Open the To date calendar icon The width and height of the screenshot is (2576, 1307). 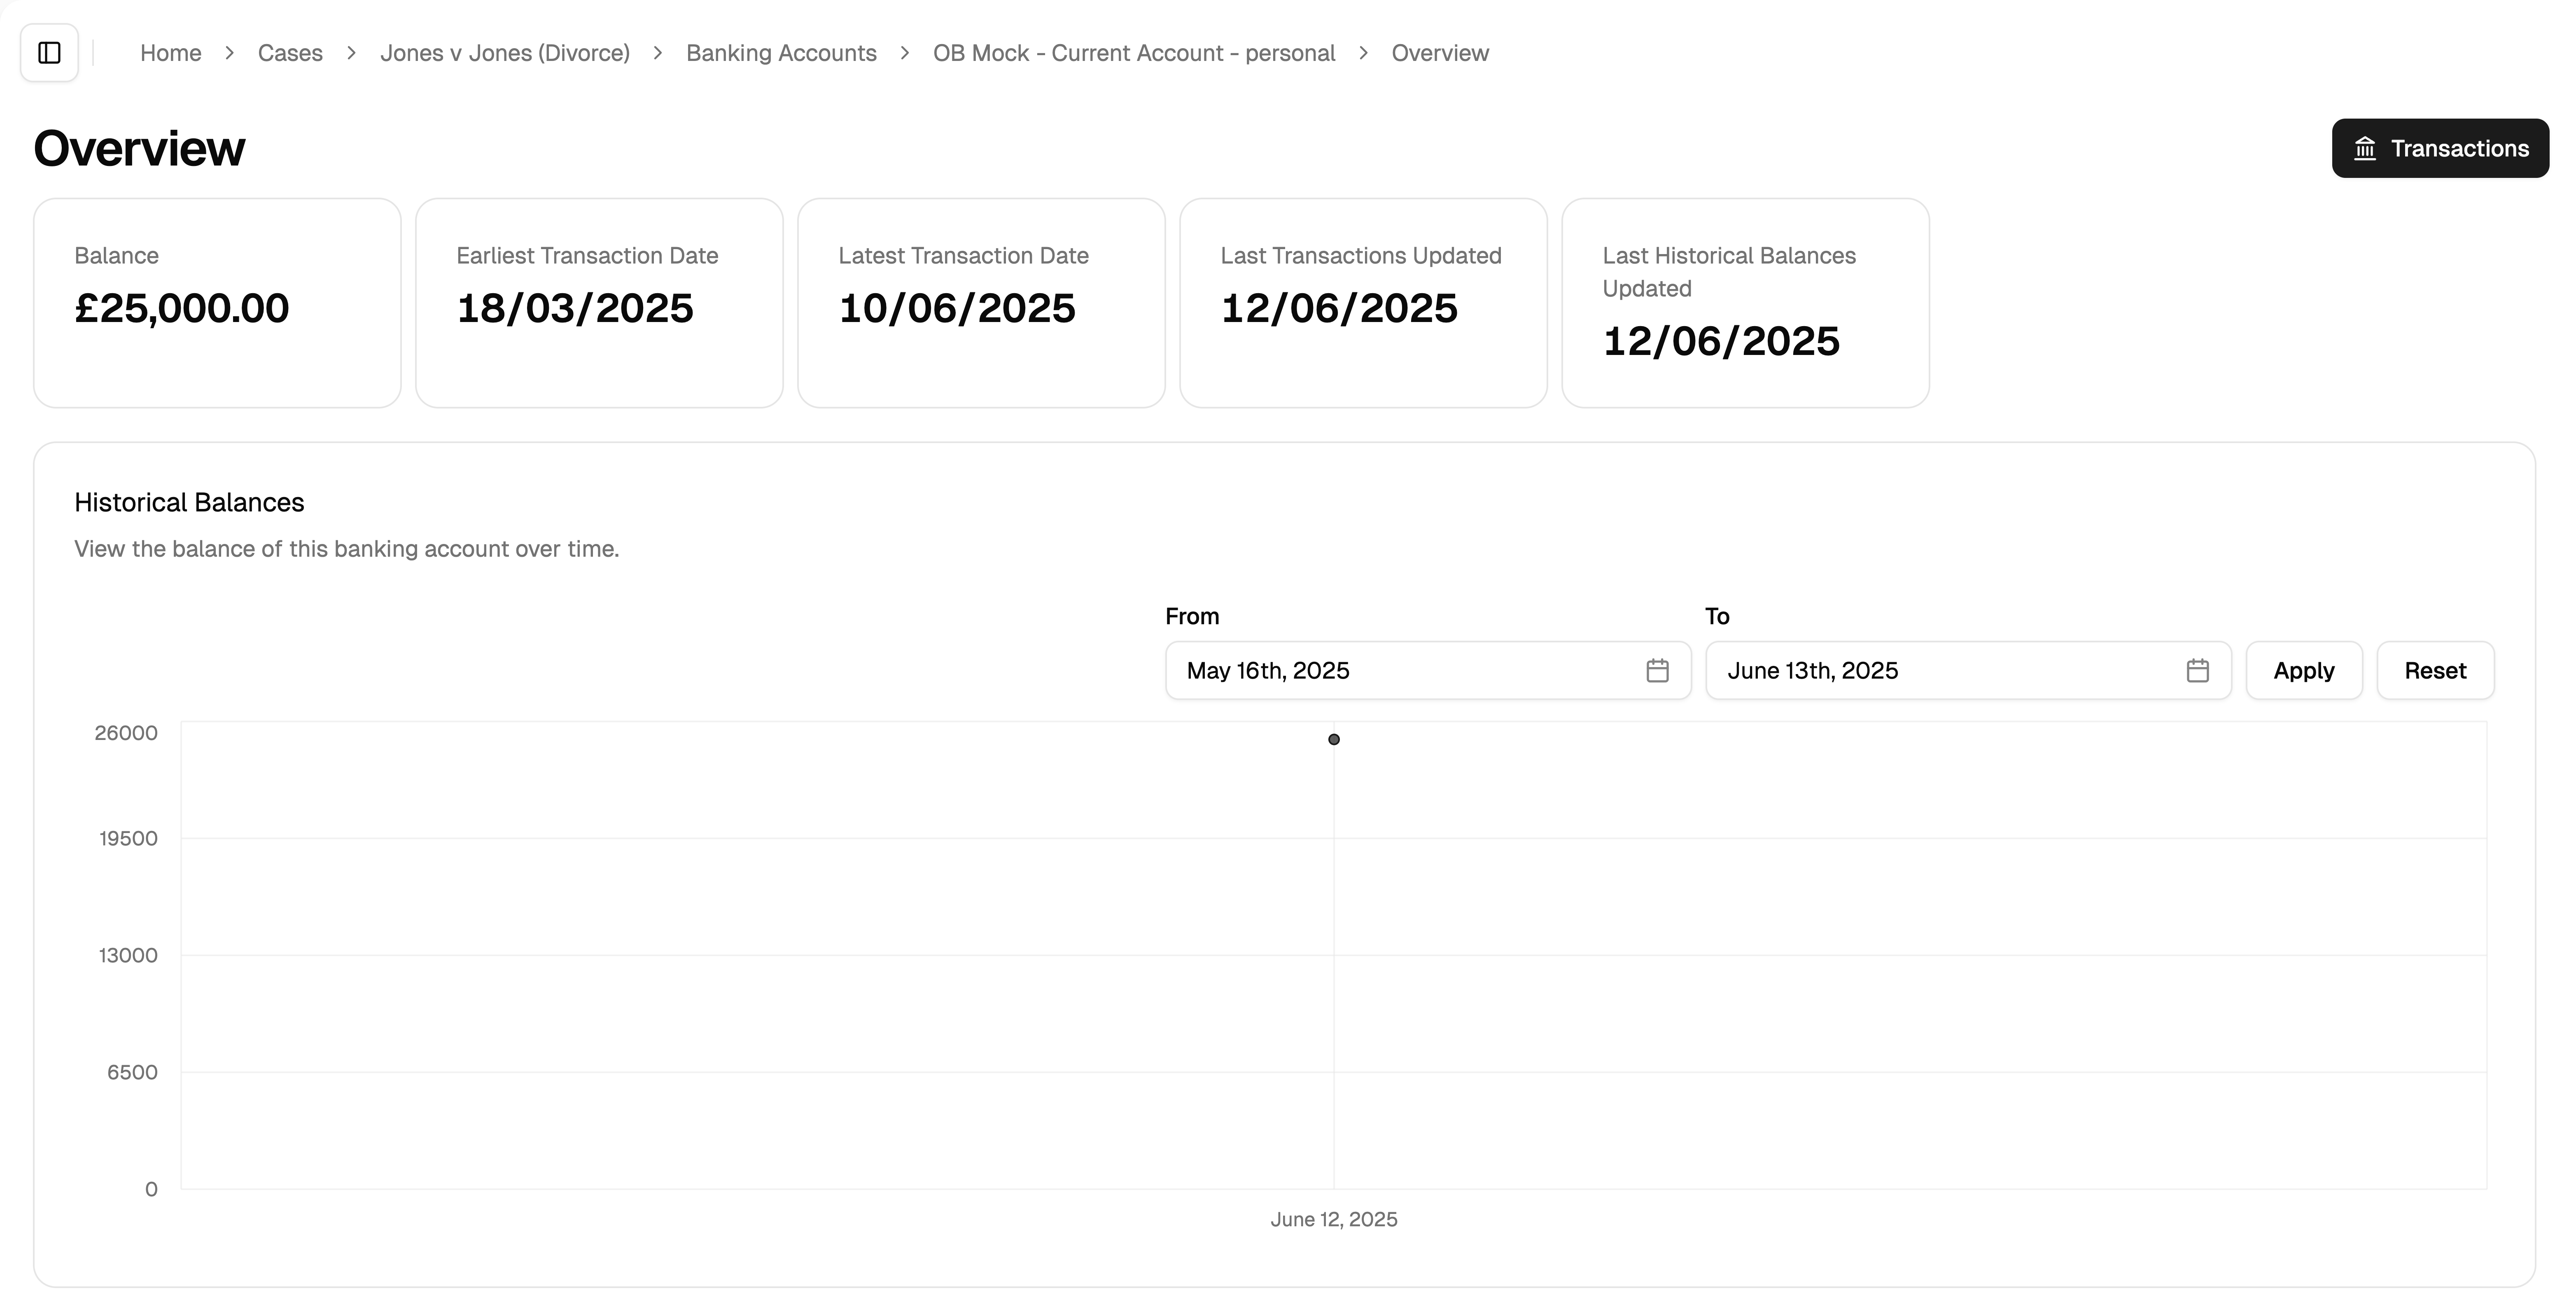point(2197,670)
